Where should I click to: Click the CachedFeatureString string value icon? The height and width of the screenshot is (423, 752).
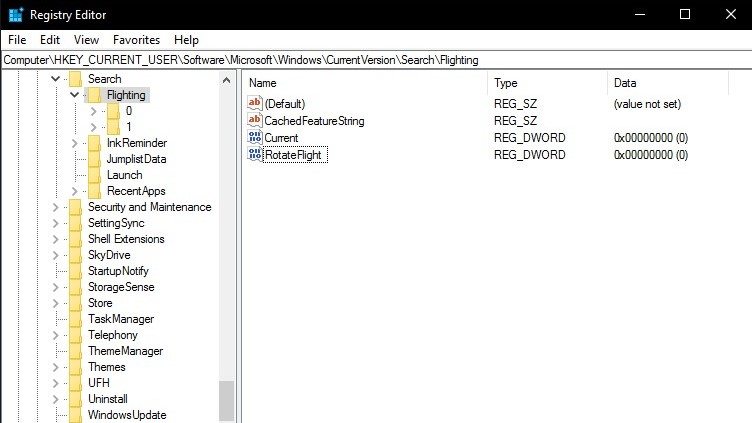click(x=254, y=121)
